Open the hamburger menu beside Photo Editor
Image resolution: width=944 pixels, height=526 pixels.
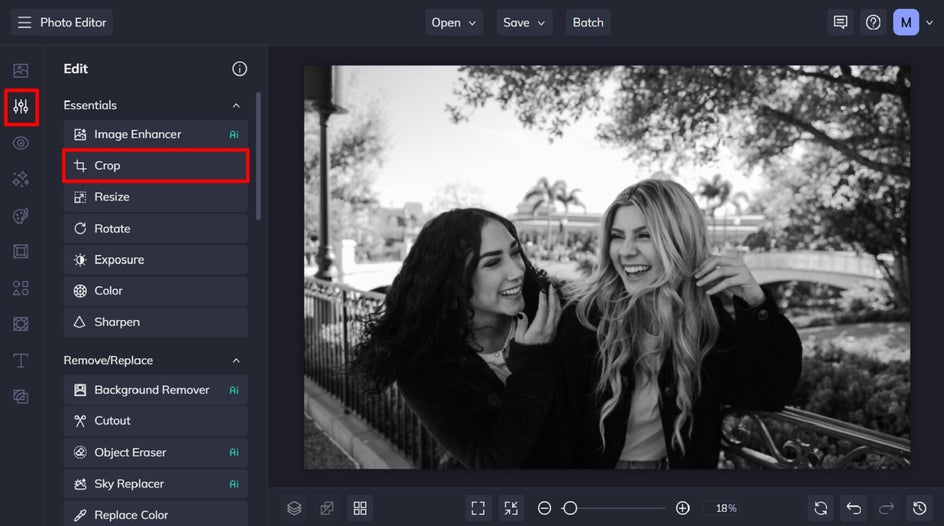click(24, 23)
